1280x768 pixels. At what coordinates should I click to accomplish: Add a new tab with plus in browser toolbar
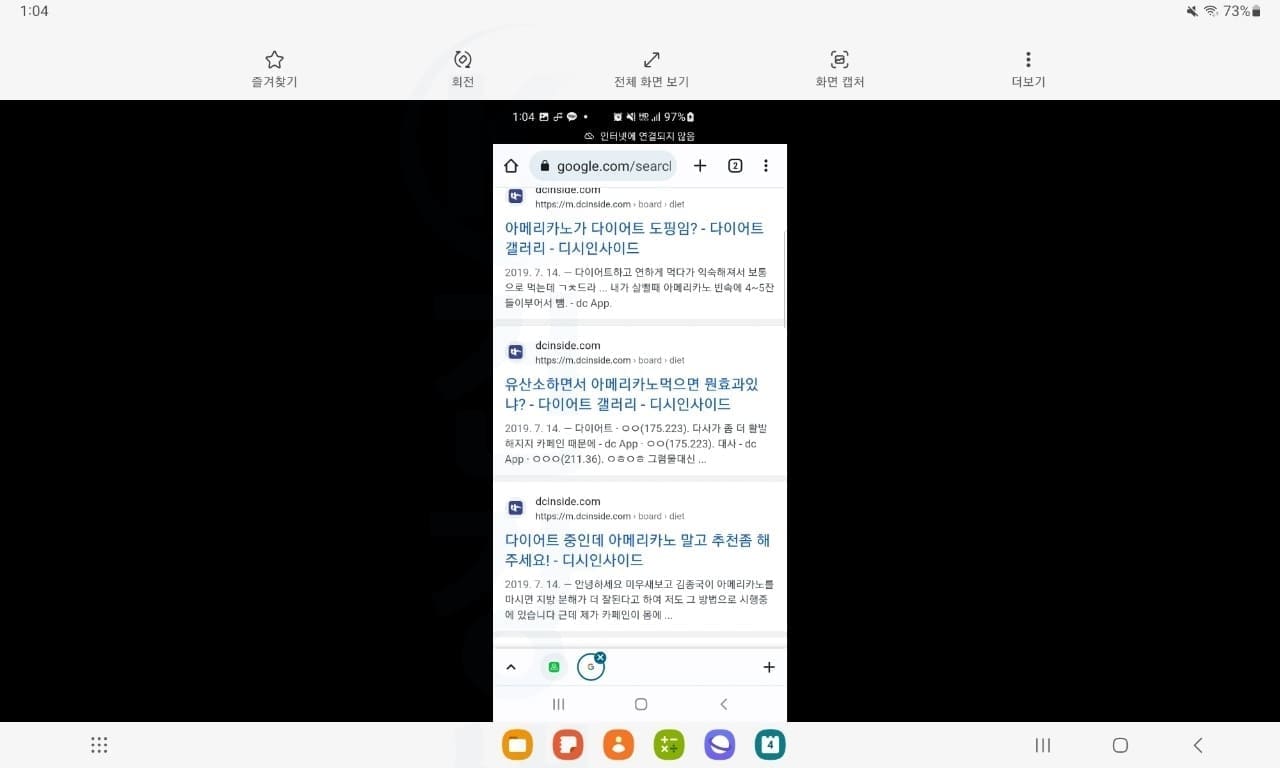pyautogui.click(x=700, y=166)
